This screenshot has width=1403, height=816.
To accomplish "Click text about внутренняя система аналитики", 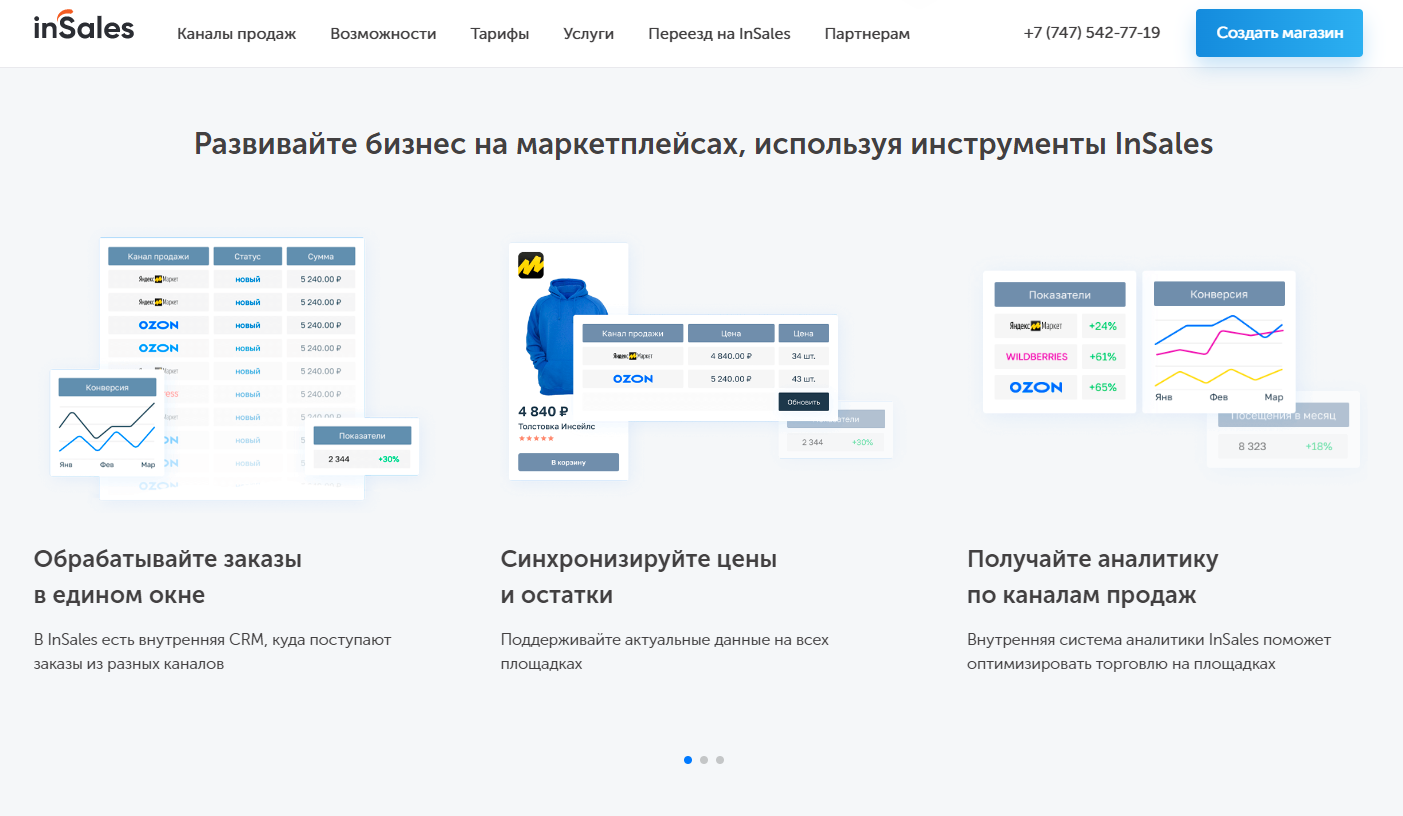I will (1149, 651).
